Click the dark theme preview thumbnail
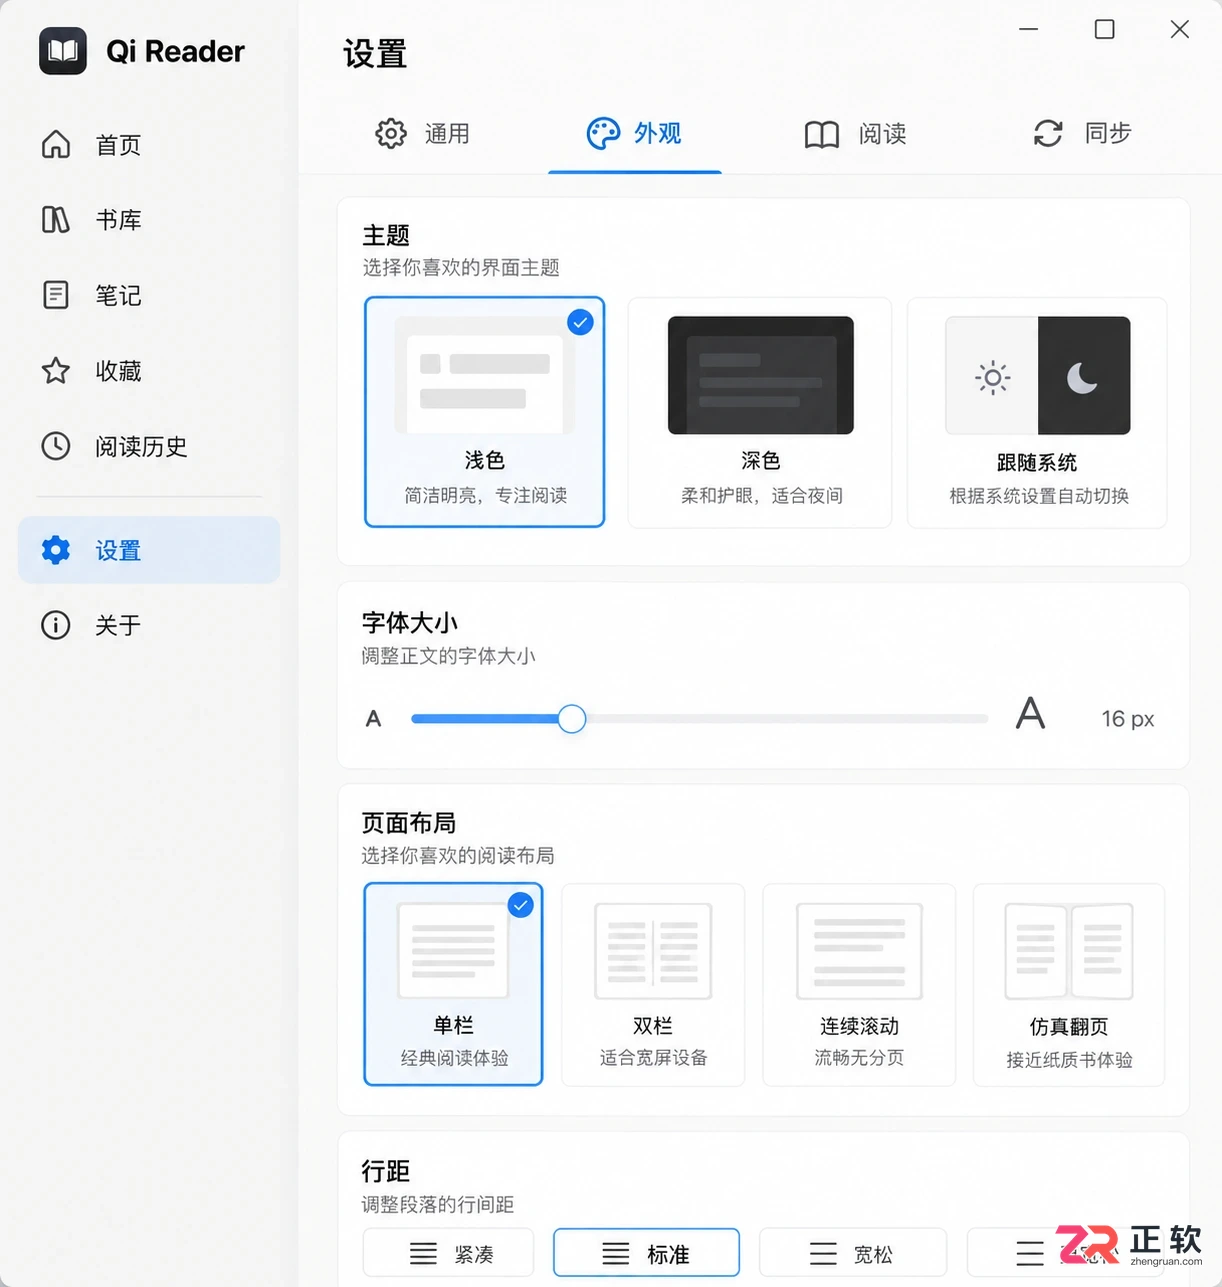 (x=761, y=375)
